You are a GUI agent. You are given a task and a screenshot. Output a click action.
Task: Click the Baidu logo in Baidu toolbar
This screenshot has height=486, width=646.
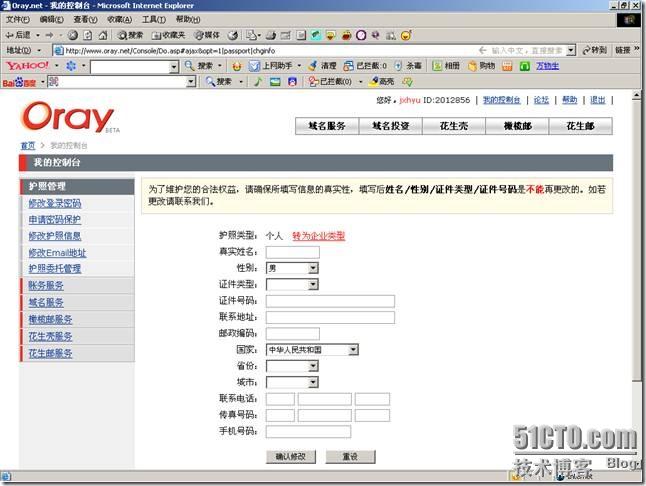tap(19, 82)
